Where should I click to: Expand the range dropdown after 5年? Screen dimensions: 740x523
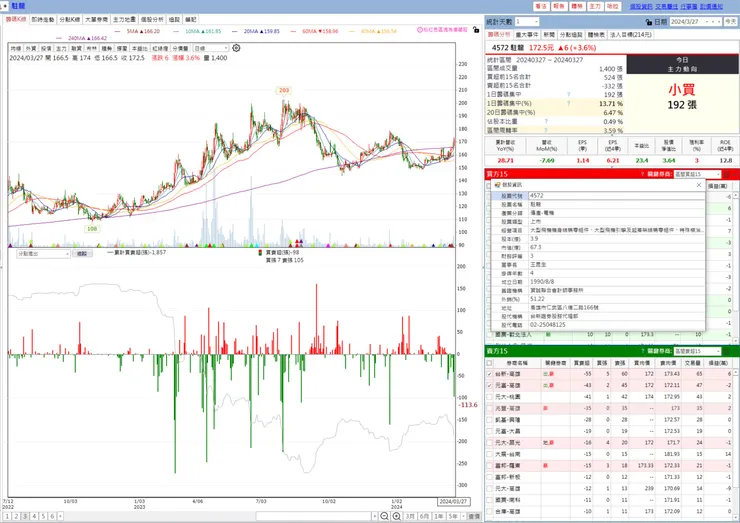click(463, 516)
